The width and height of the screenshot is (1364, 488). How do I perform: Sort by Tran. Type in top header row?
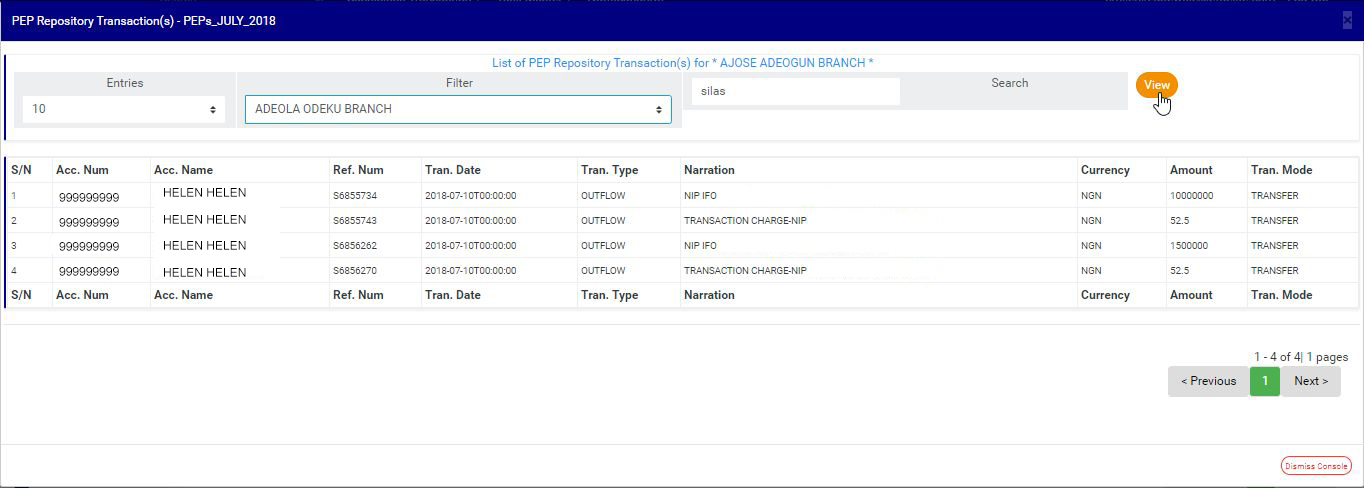pyautogui.click(x=609, y=170)
